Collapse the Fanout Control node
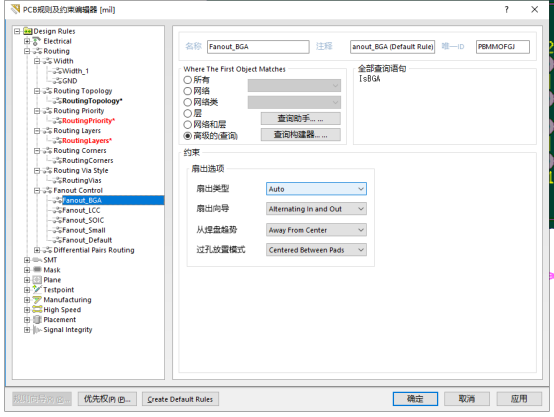Image resolution: width=554 pixels, height=417 pixels. click(x=37, y=190)
